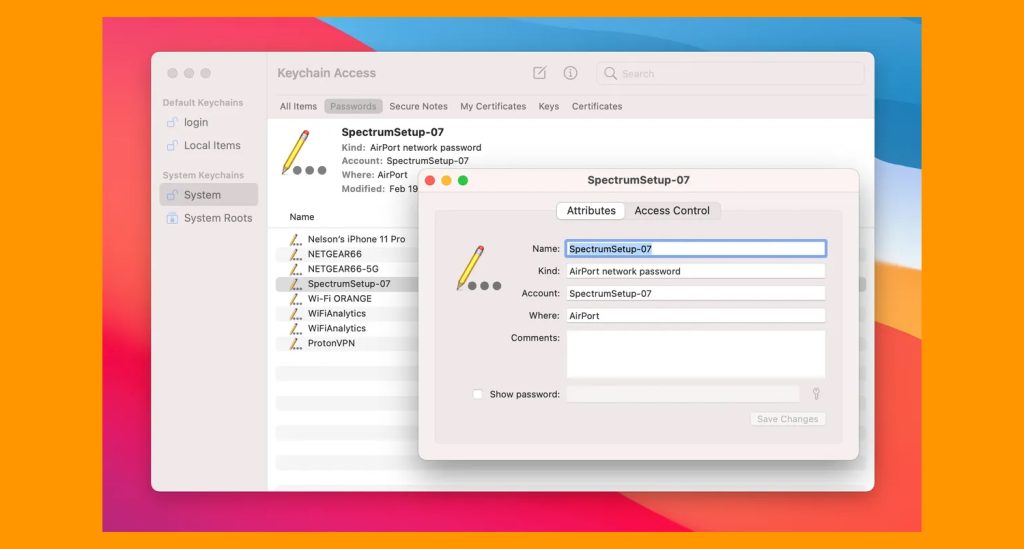The image size is (1024, 549).
Task: Zoom SpectrumSetup-07 dialog with green button
Action: point(463,180)
